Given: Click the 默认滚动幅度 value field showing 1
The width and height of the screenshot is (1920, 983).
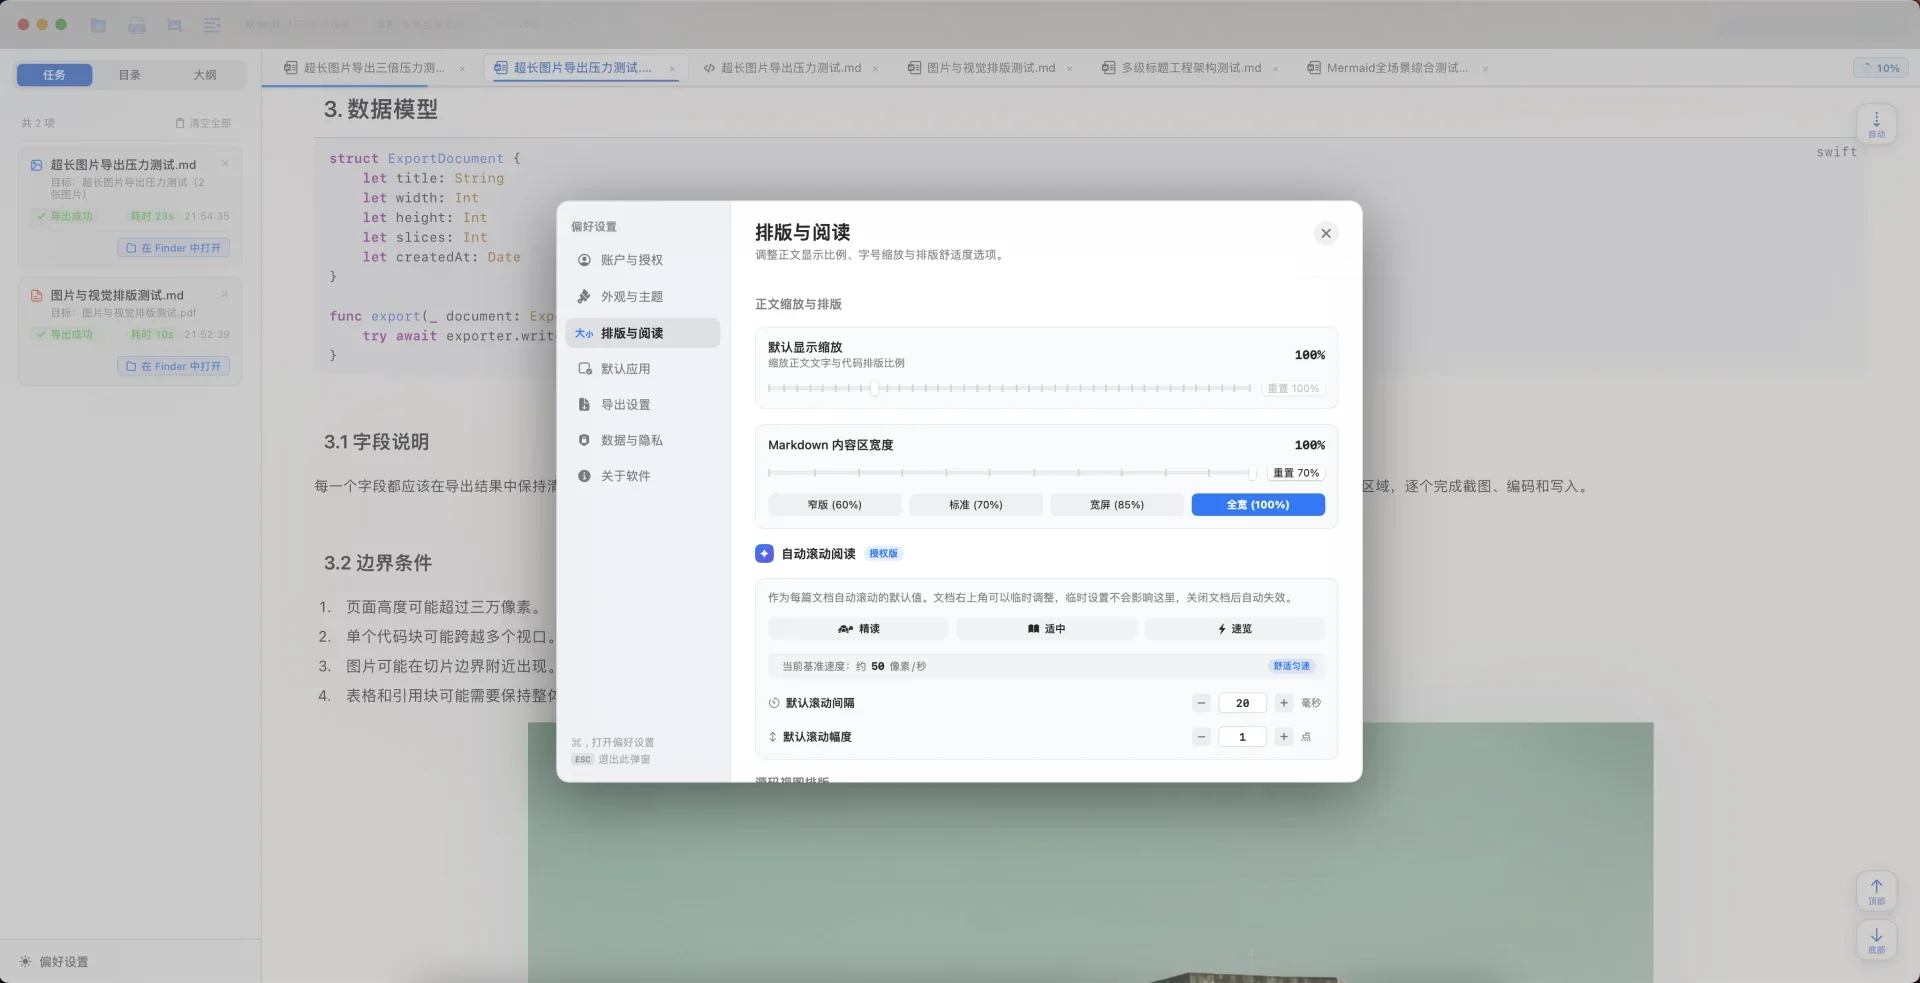Looking at the screenshot, I should click(x=1242, y=737).
